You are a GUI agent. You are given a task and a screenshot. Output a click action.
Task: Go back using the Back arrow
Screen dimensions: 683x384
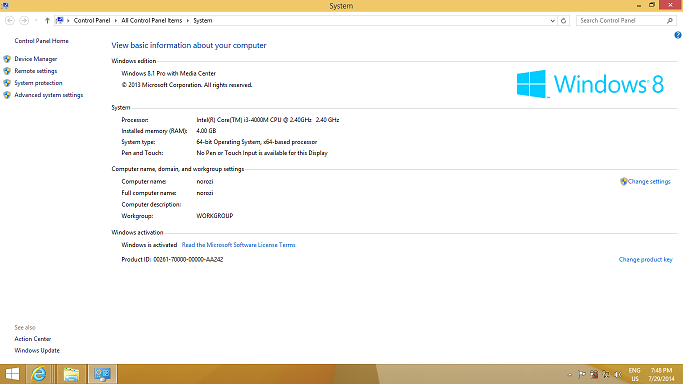(10, 20)
